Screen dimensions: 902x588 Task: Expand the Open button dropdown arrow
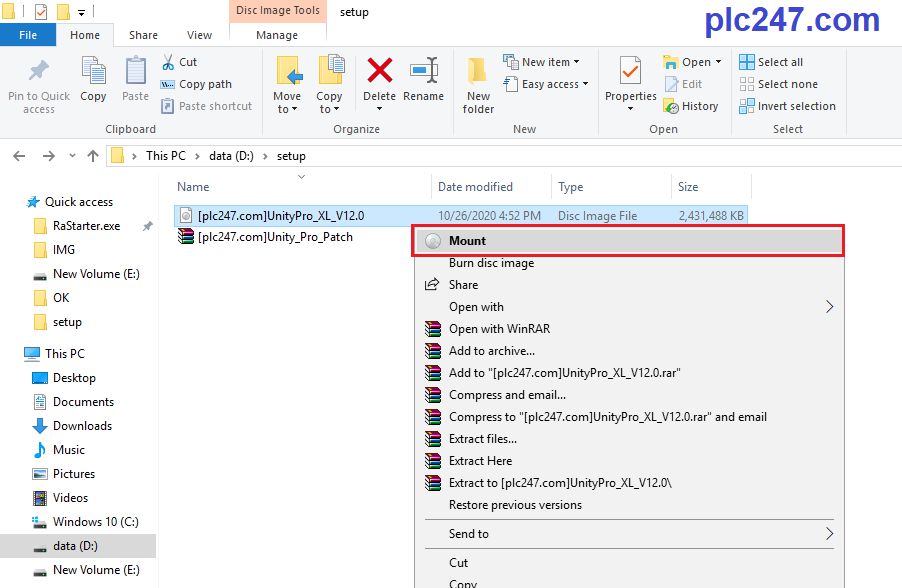[x=718, y=62]
